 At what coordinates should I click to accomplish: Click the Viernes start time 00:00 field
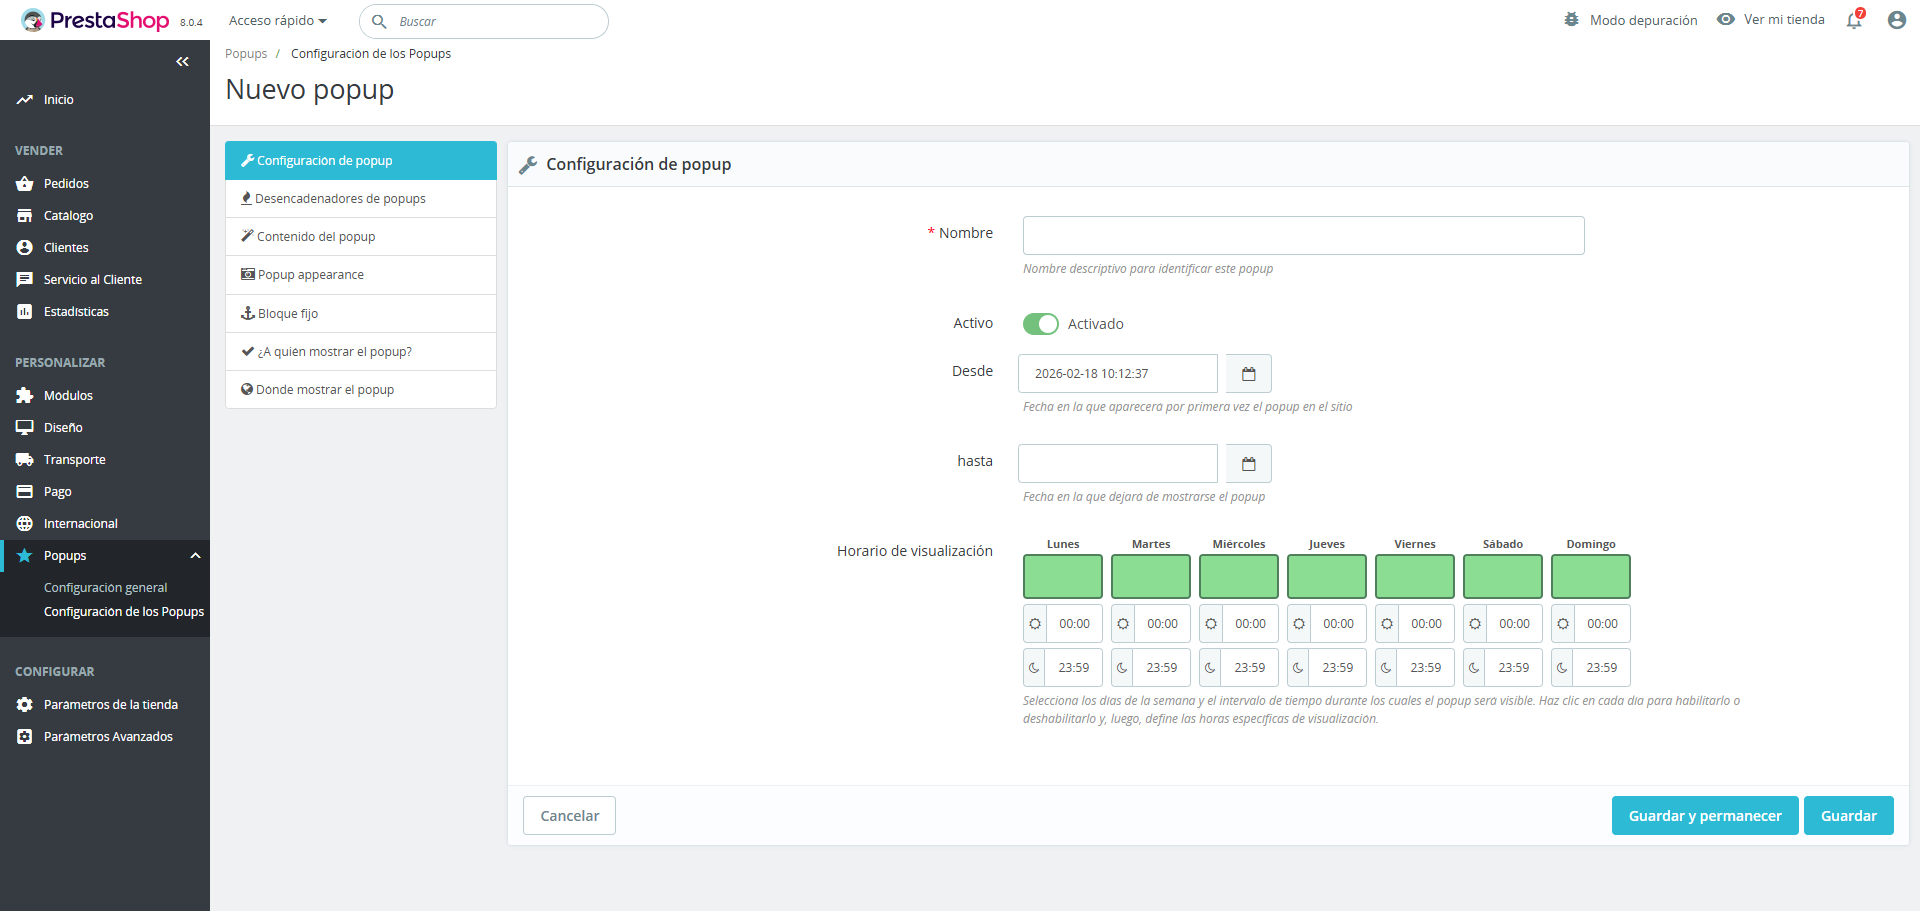(x=1426, y=624)
